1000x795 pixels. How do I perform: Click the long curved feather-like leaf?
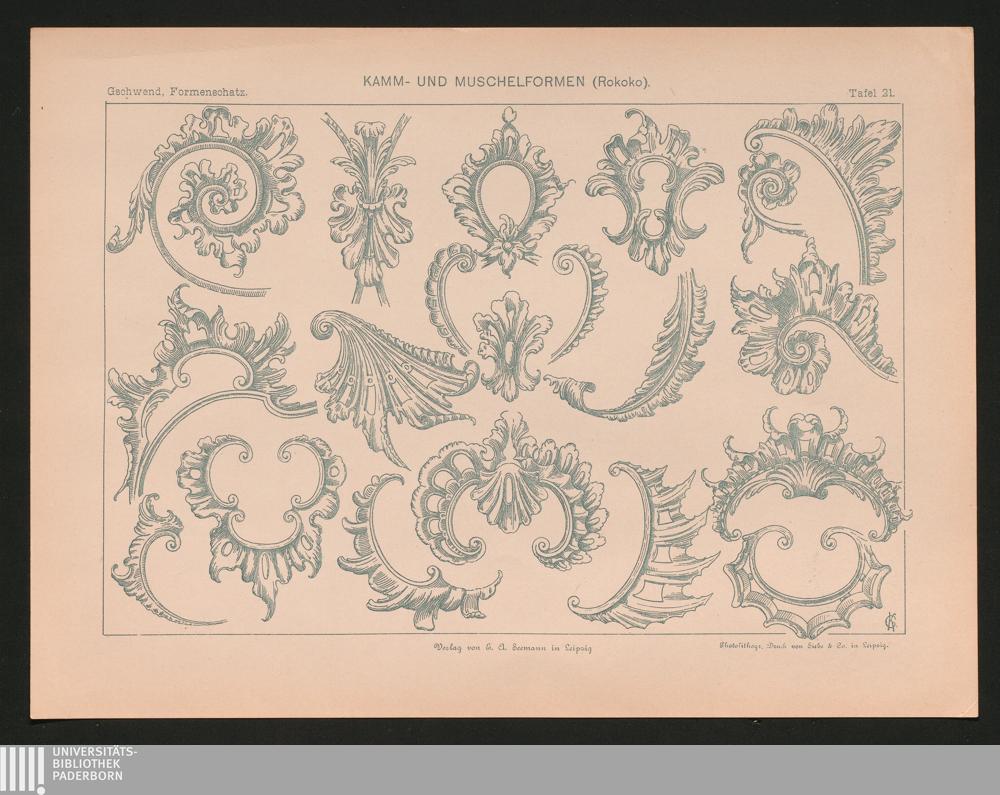650,350
